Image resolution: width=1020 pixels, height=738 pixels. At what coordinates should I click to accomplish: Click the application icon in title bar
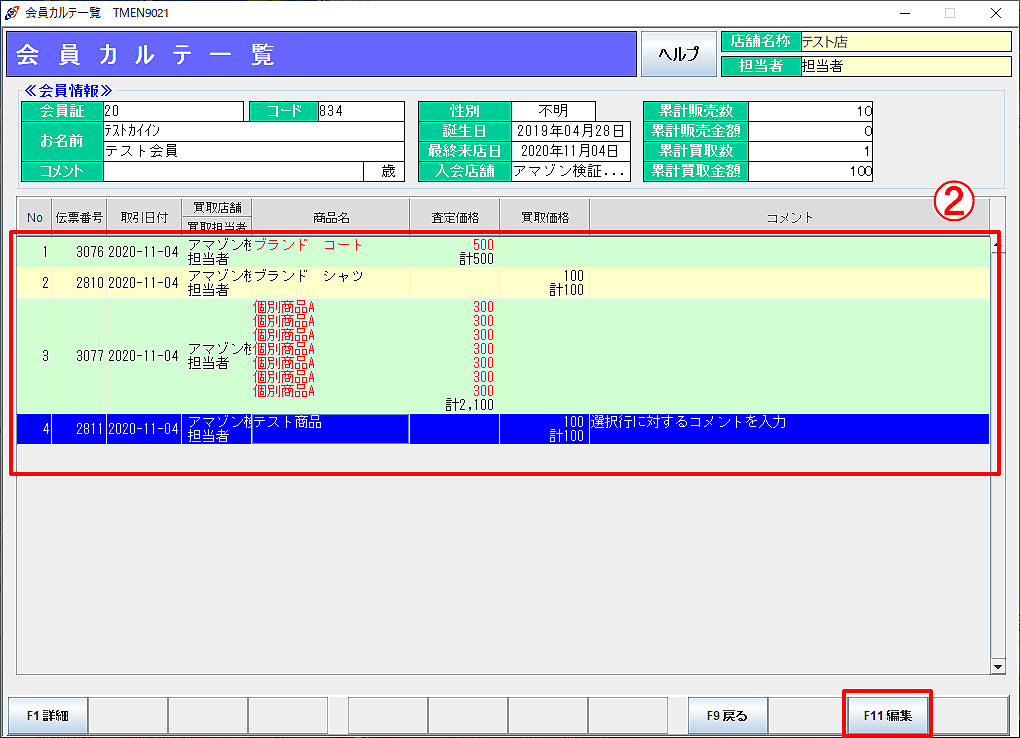pyautogui.click(x=12, y=13)
